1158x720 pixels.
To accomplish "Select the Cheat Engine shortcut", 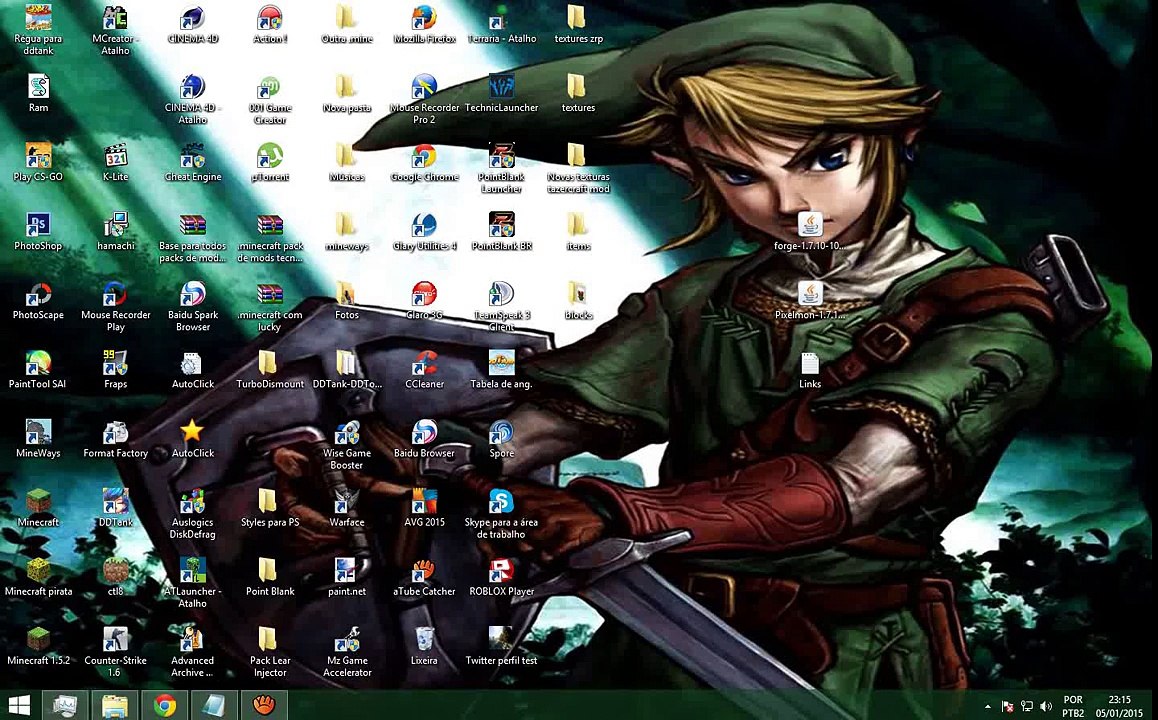I will tap(193, 156).
